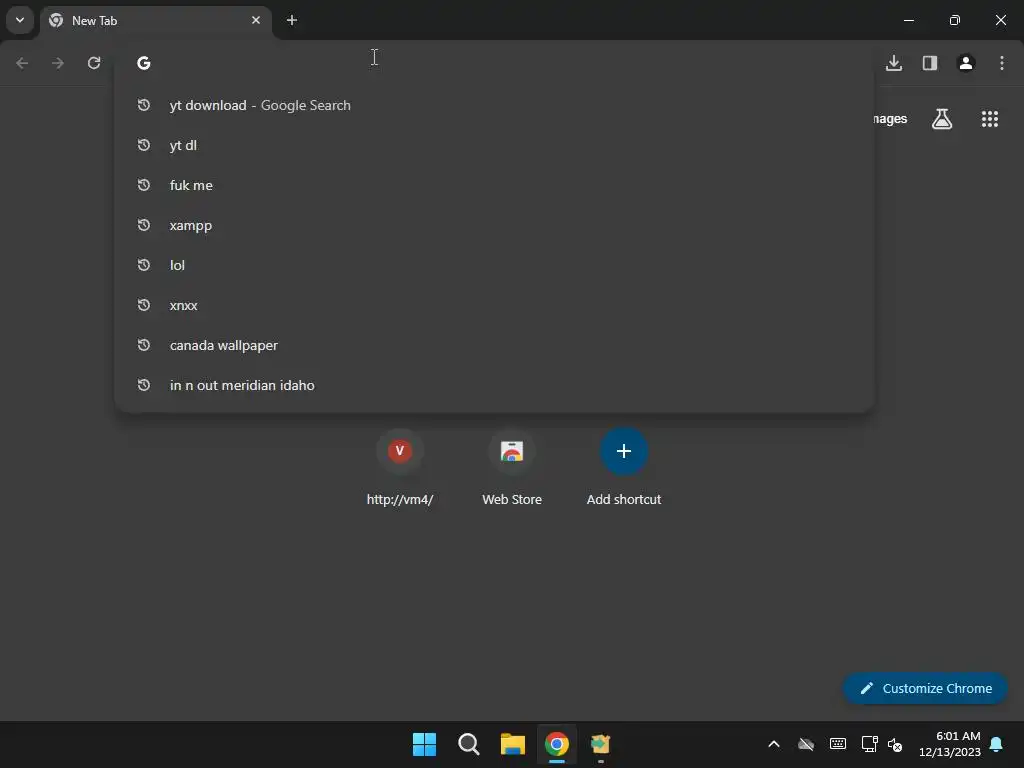Go back with the back arrow
Viewport: 1024px width, 768px height.
22,63
